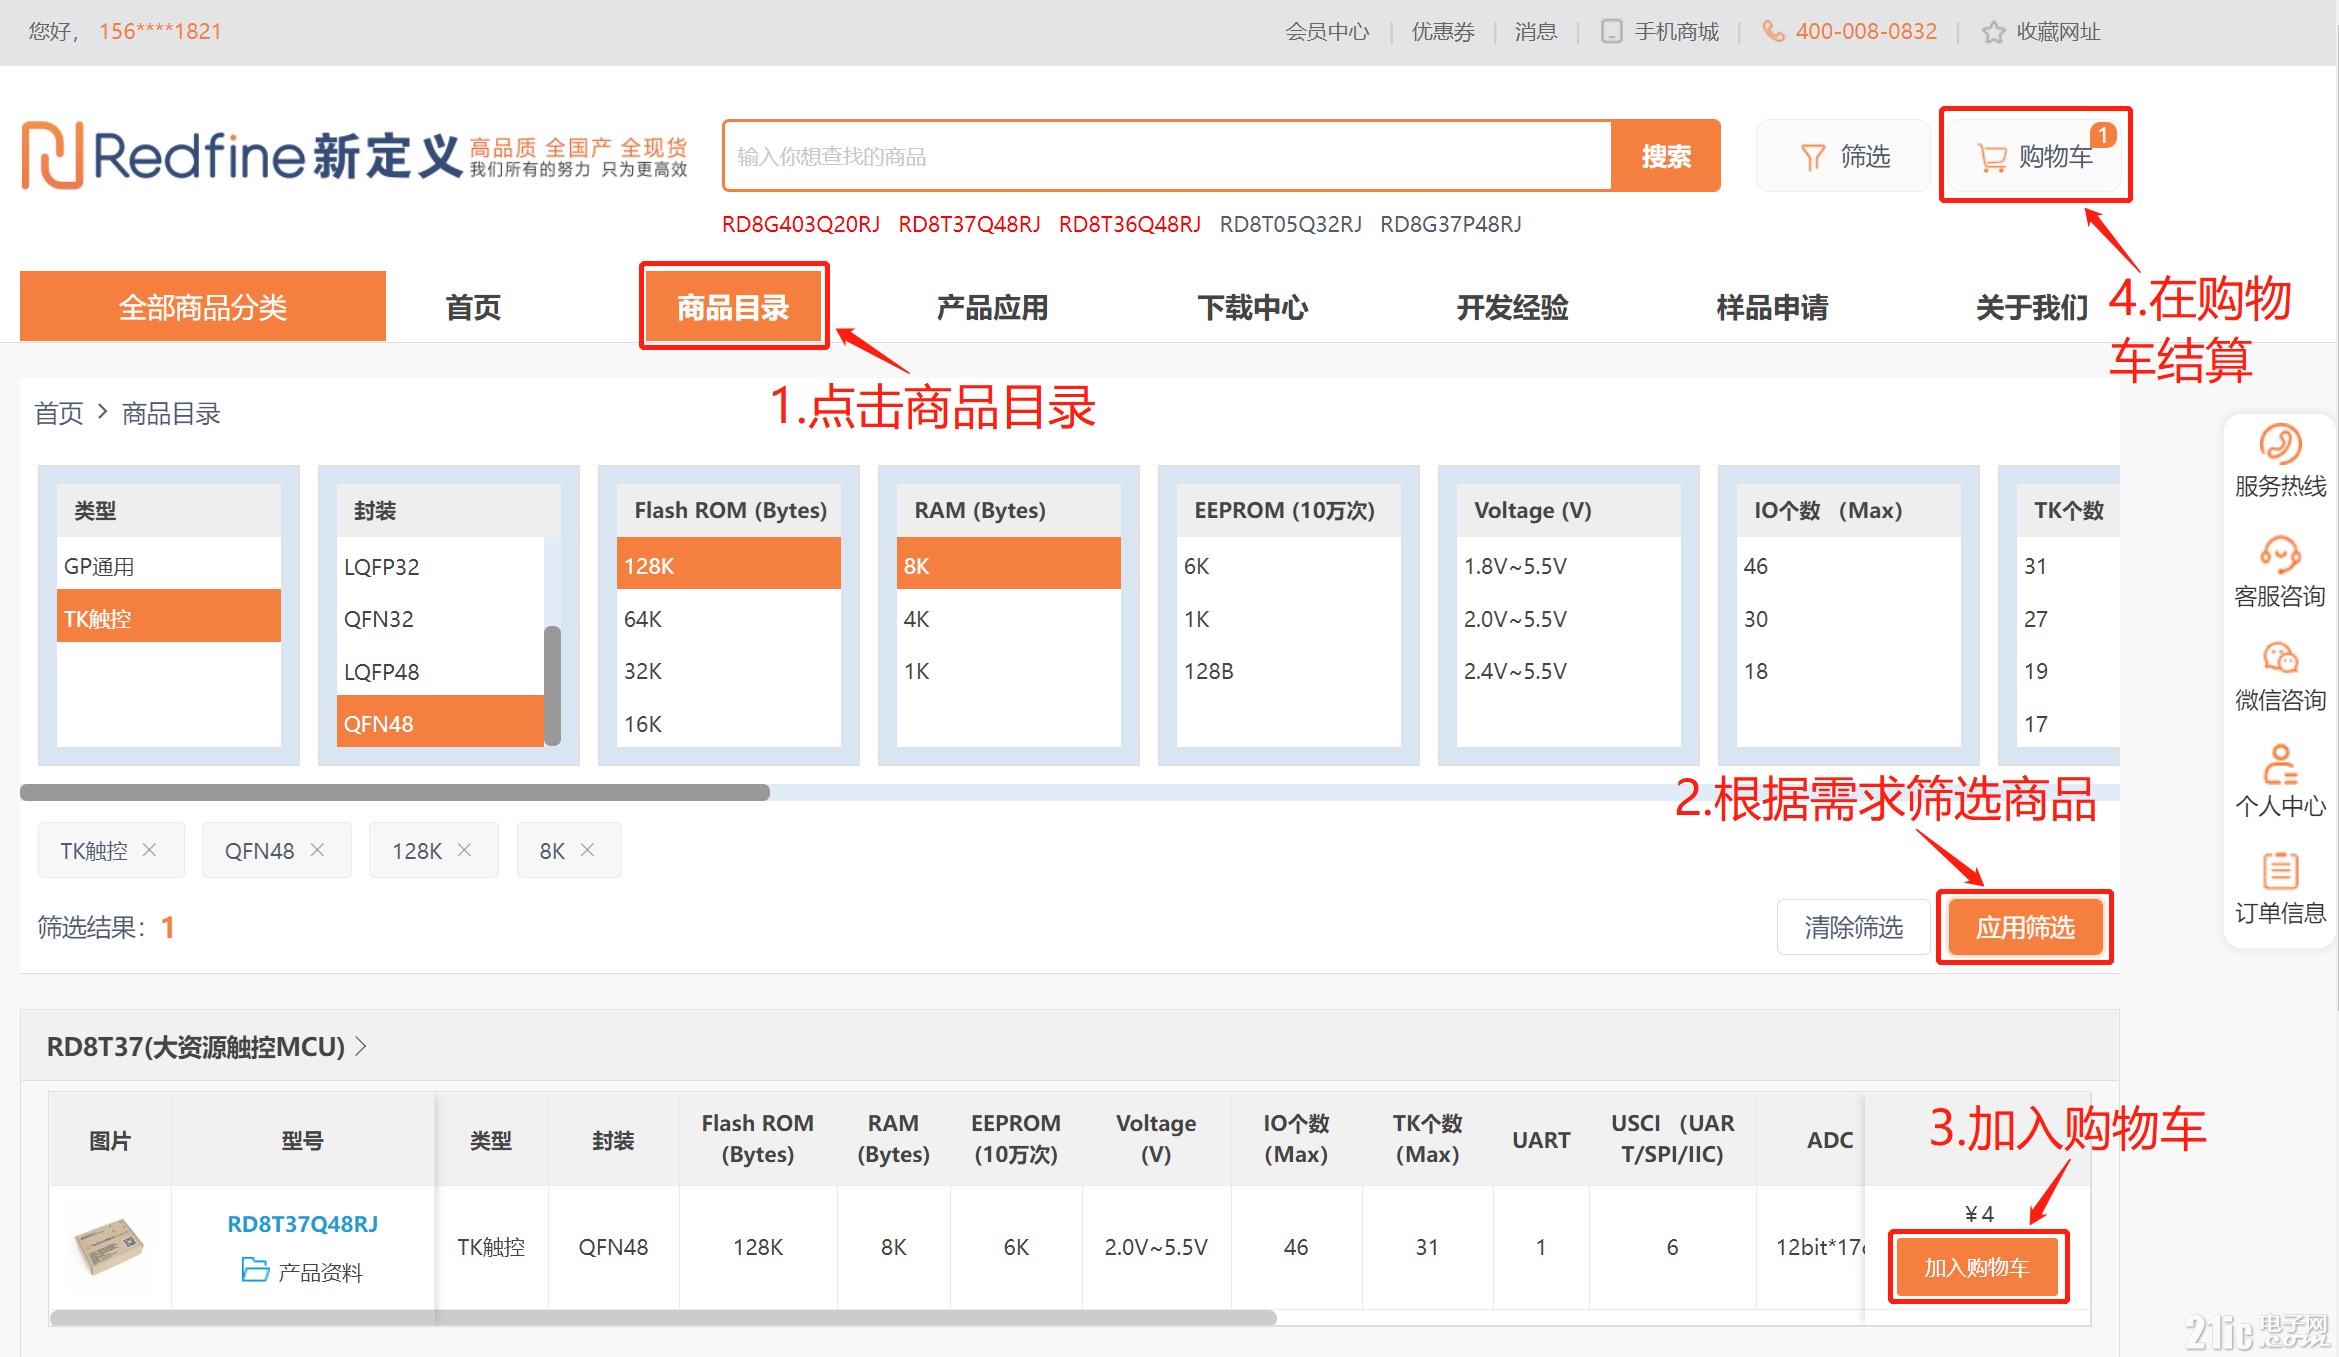
Task: Open 样品申请 nav tab
Action: pyautogui.click(x=1772, y=307)
